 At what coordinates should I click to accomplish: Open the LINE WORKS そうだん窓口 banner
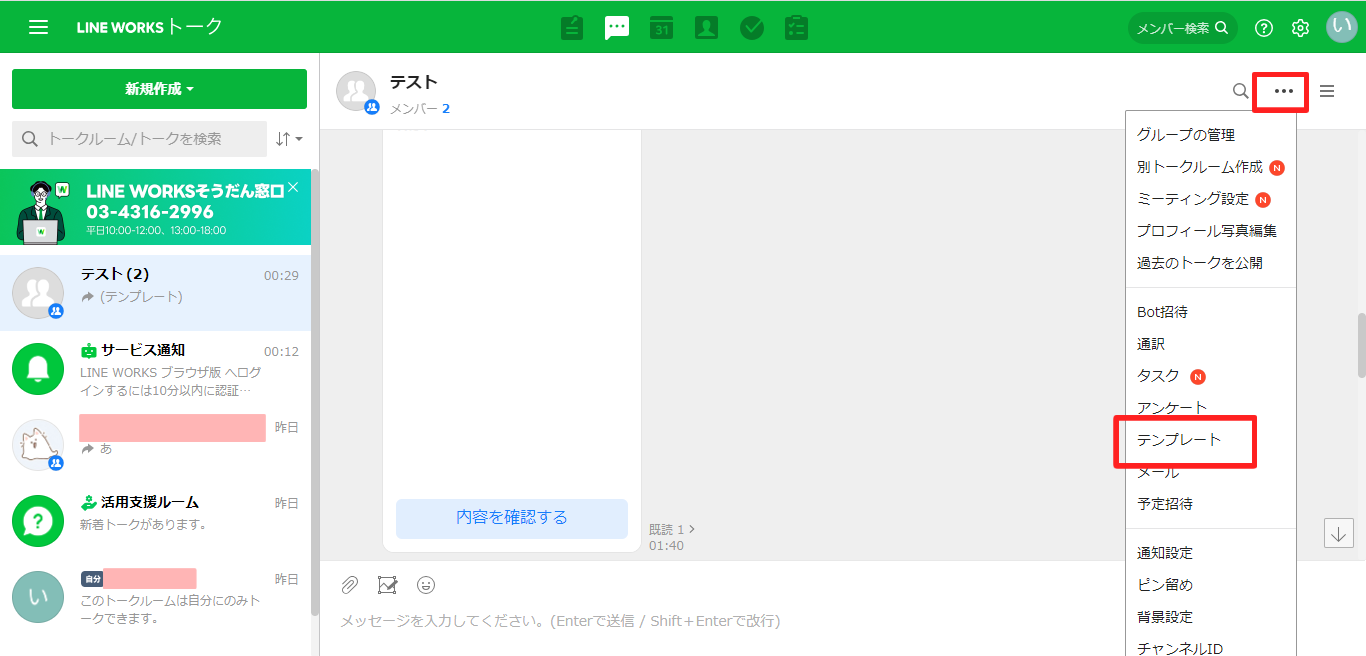pyautogui.click(x=155, y=207)
